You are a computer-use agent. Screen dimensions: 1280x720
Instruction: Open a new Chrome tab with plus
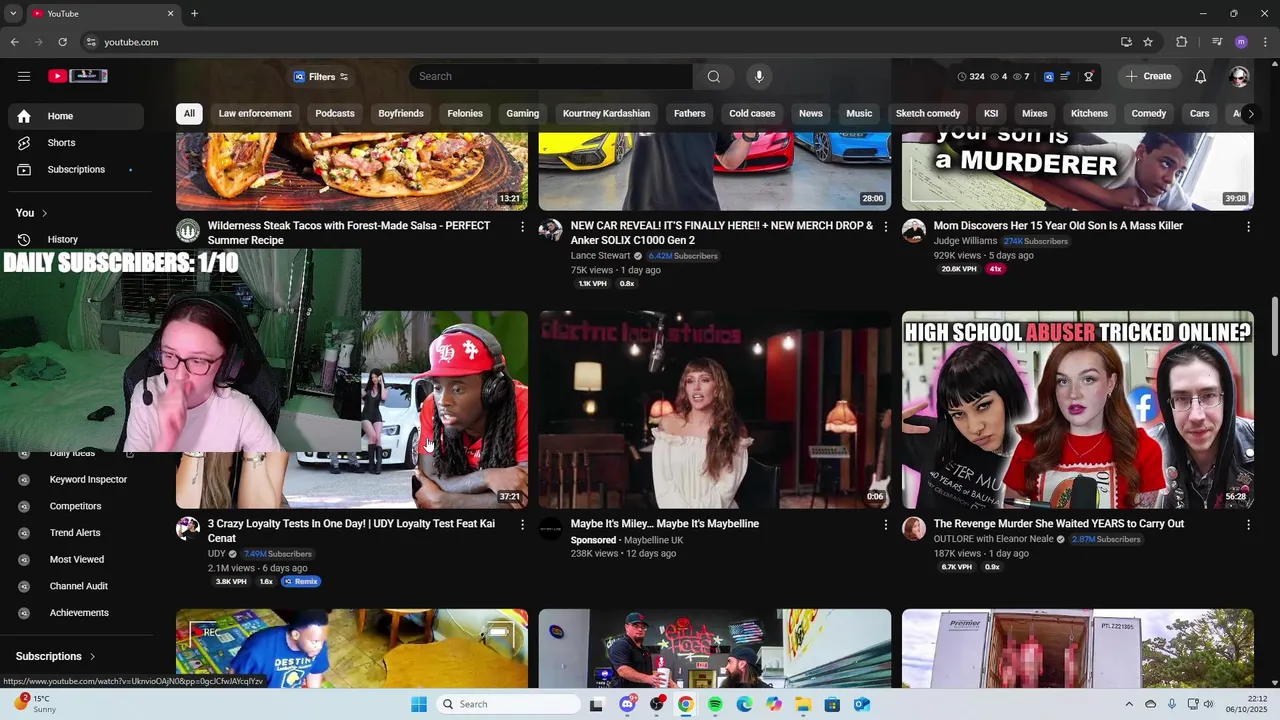tap(194, 14)
